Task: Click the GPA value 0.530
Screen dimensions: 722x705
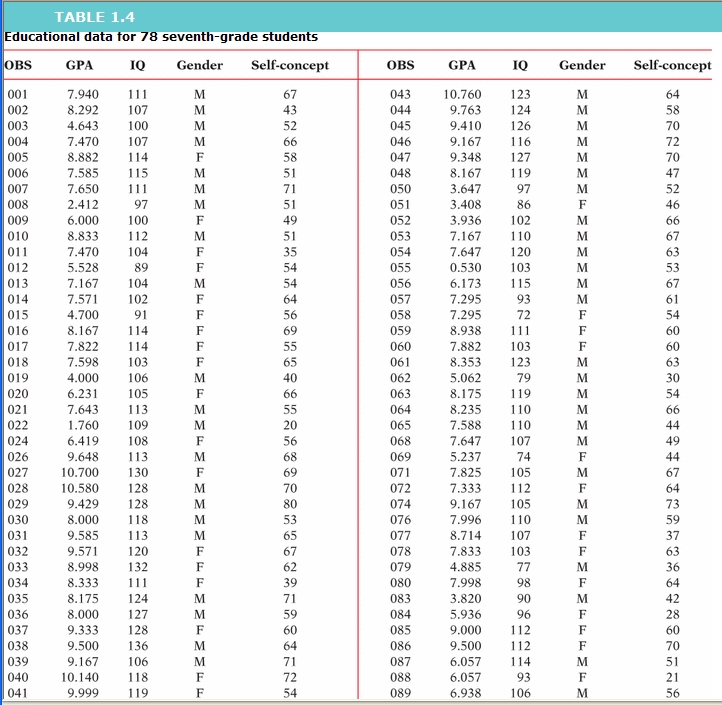Action: click(x=466, y=269)
